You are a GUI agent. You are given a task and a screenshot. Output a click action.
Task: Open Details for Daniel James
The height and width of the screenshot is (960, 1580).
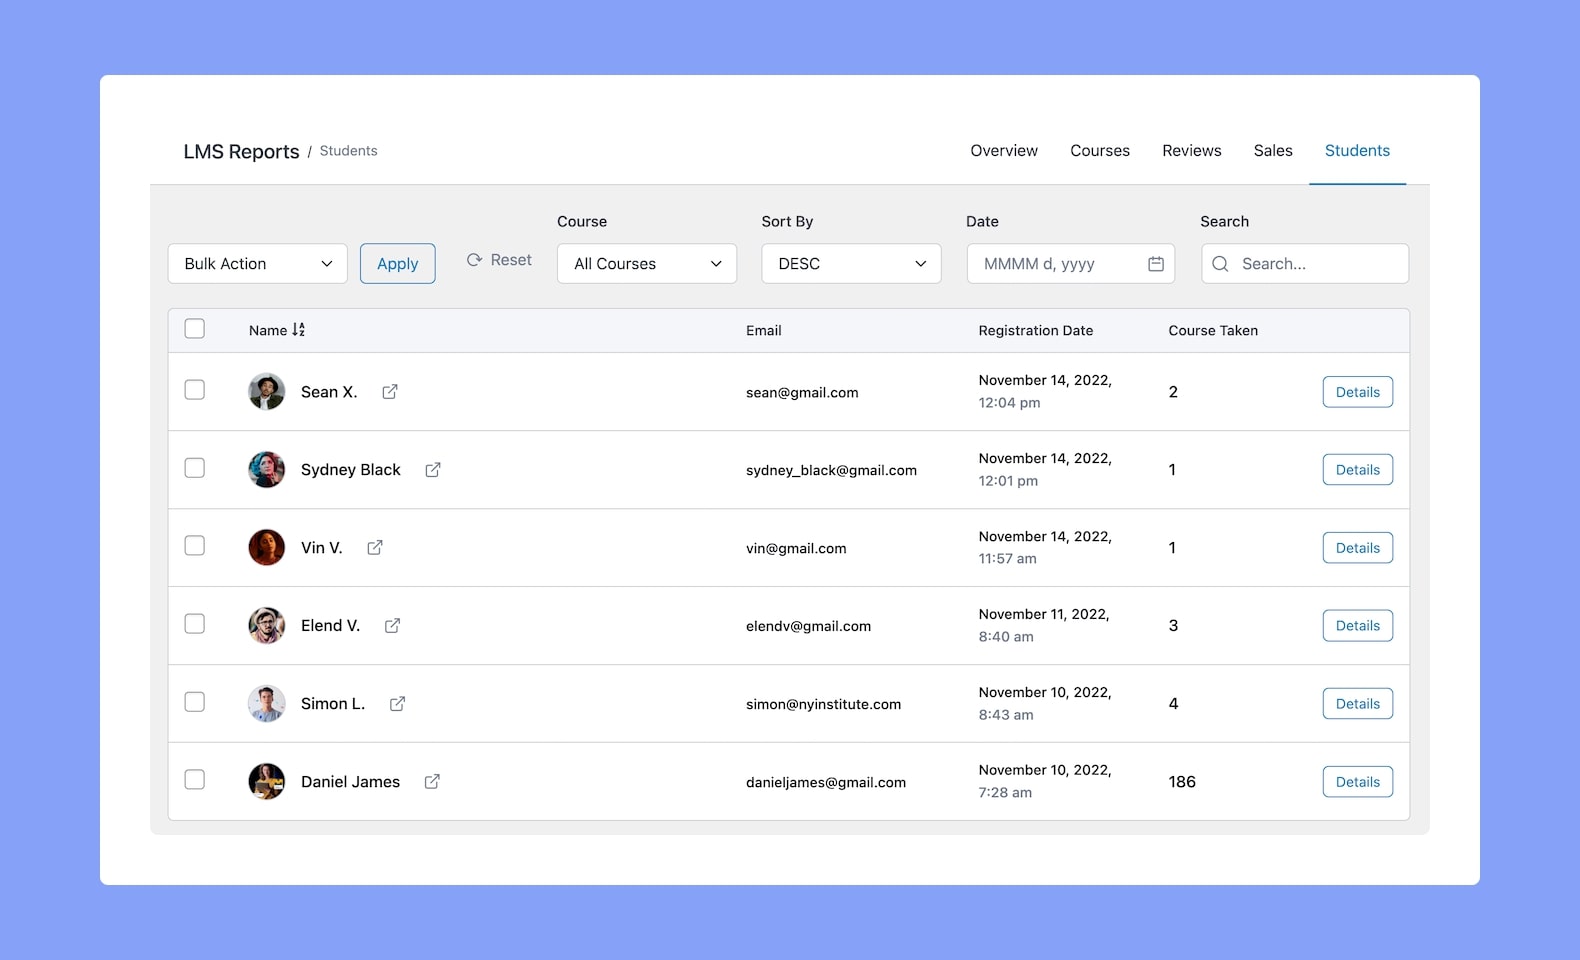pyautogui.click(x=1358, y=782)
